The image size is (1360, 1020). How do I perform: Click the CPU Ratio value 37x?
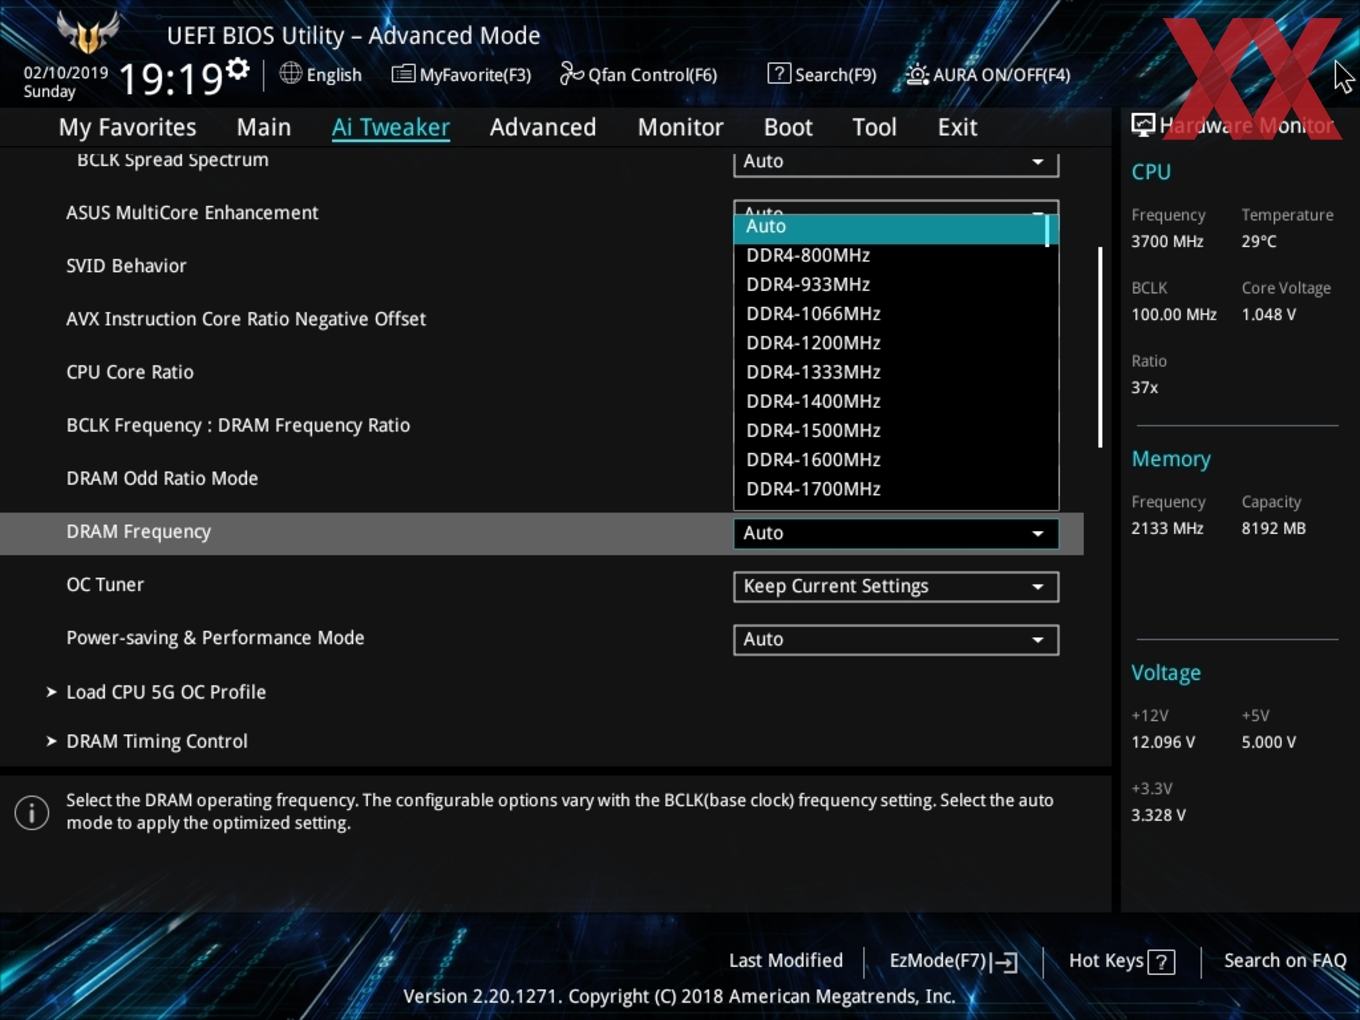(x=1144, y=387)
